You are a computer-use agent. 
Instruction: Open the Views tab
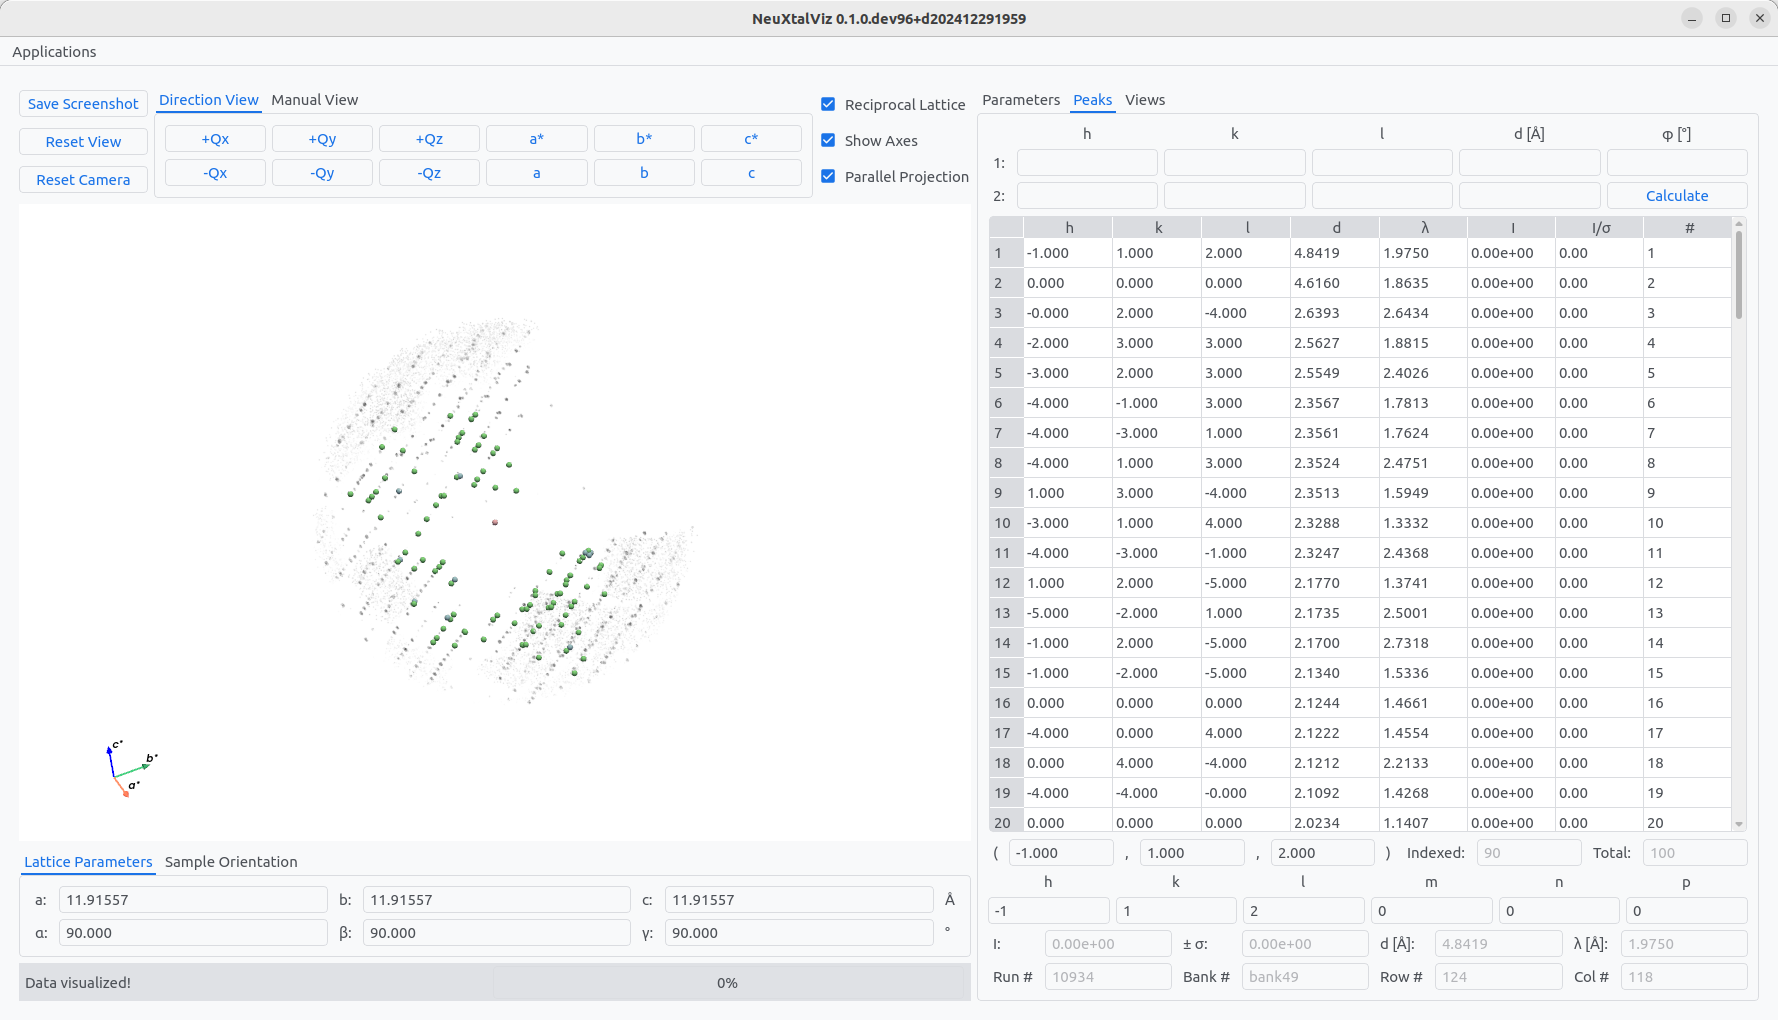pyautogui.click(x=1144, y=100)
